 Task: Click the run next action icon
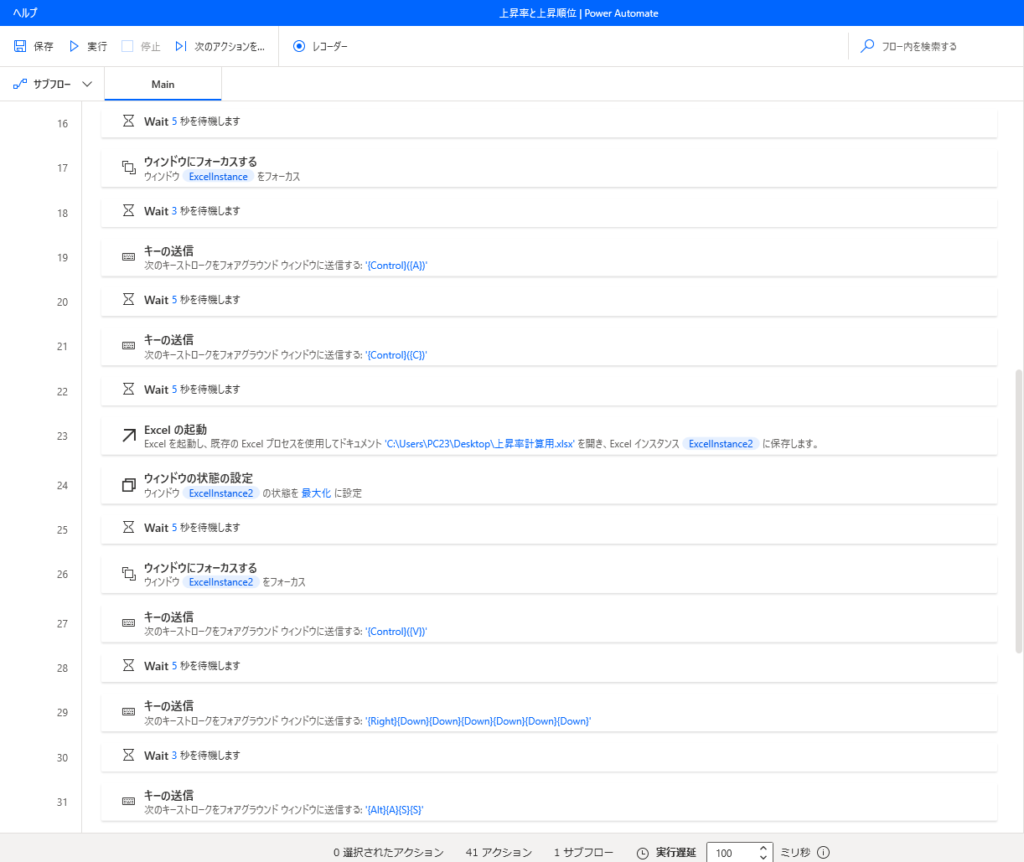[x=181, y=46]
